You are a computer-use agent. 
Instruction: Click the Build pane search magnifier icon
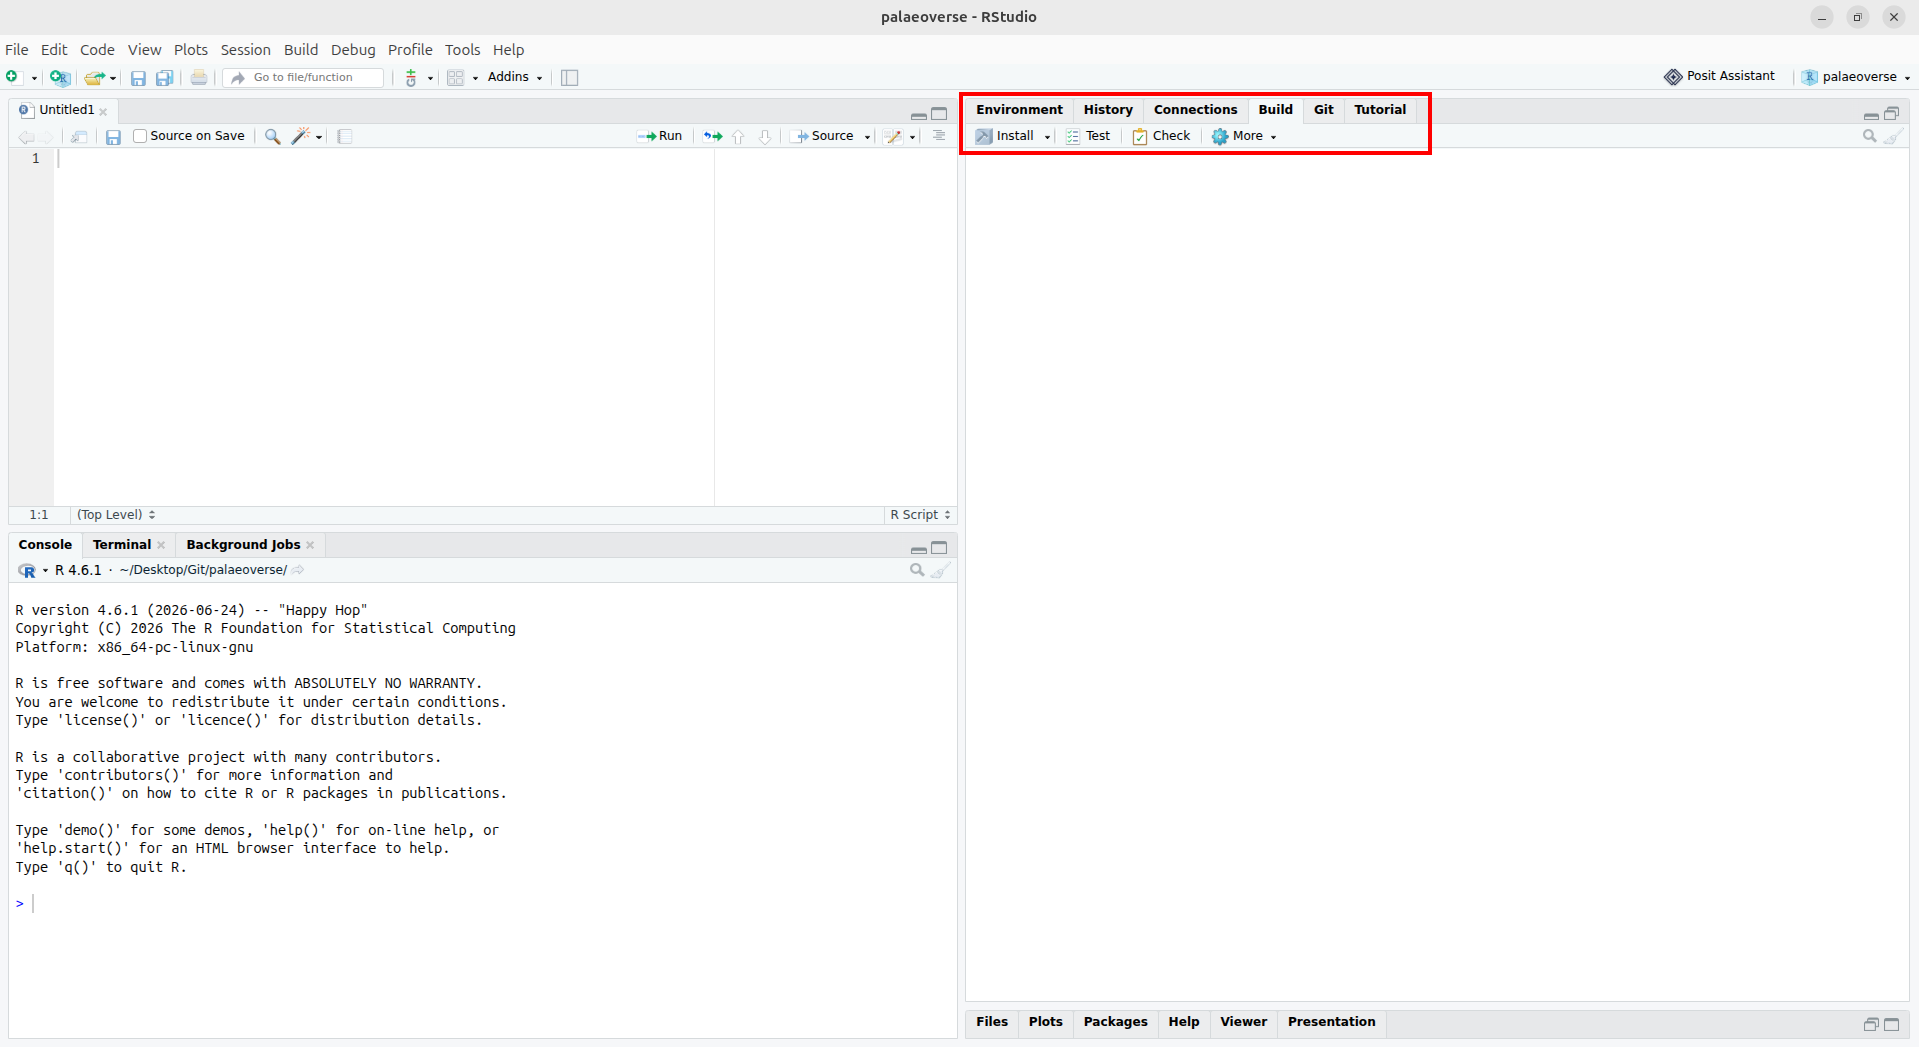click(x=1869, y=136)
